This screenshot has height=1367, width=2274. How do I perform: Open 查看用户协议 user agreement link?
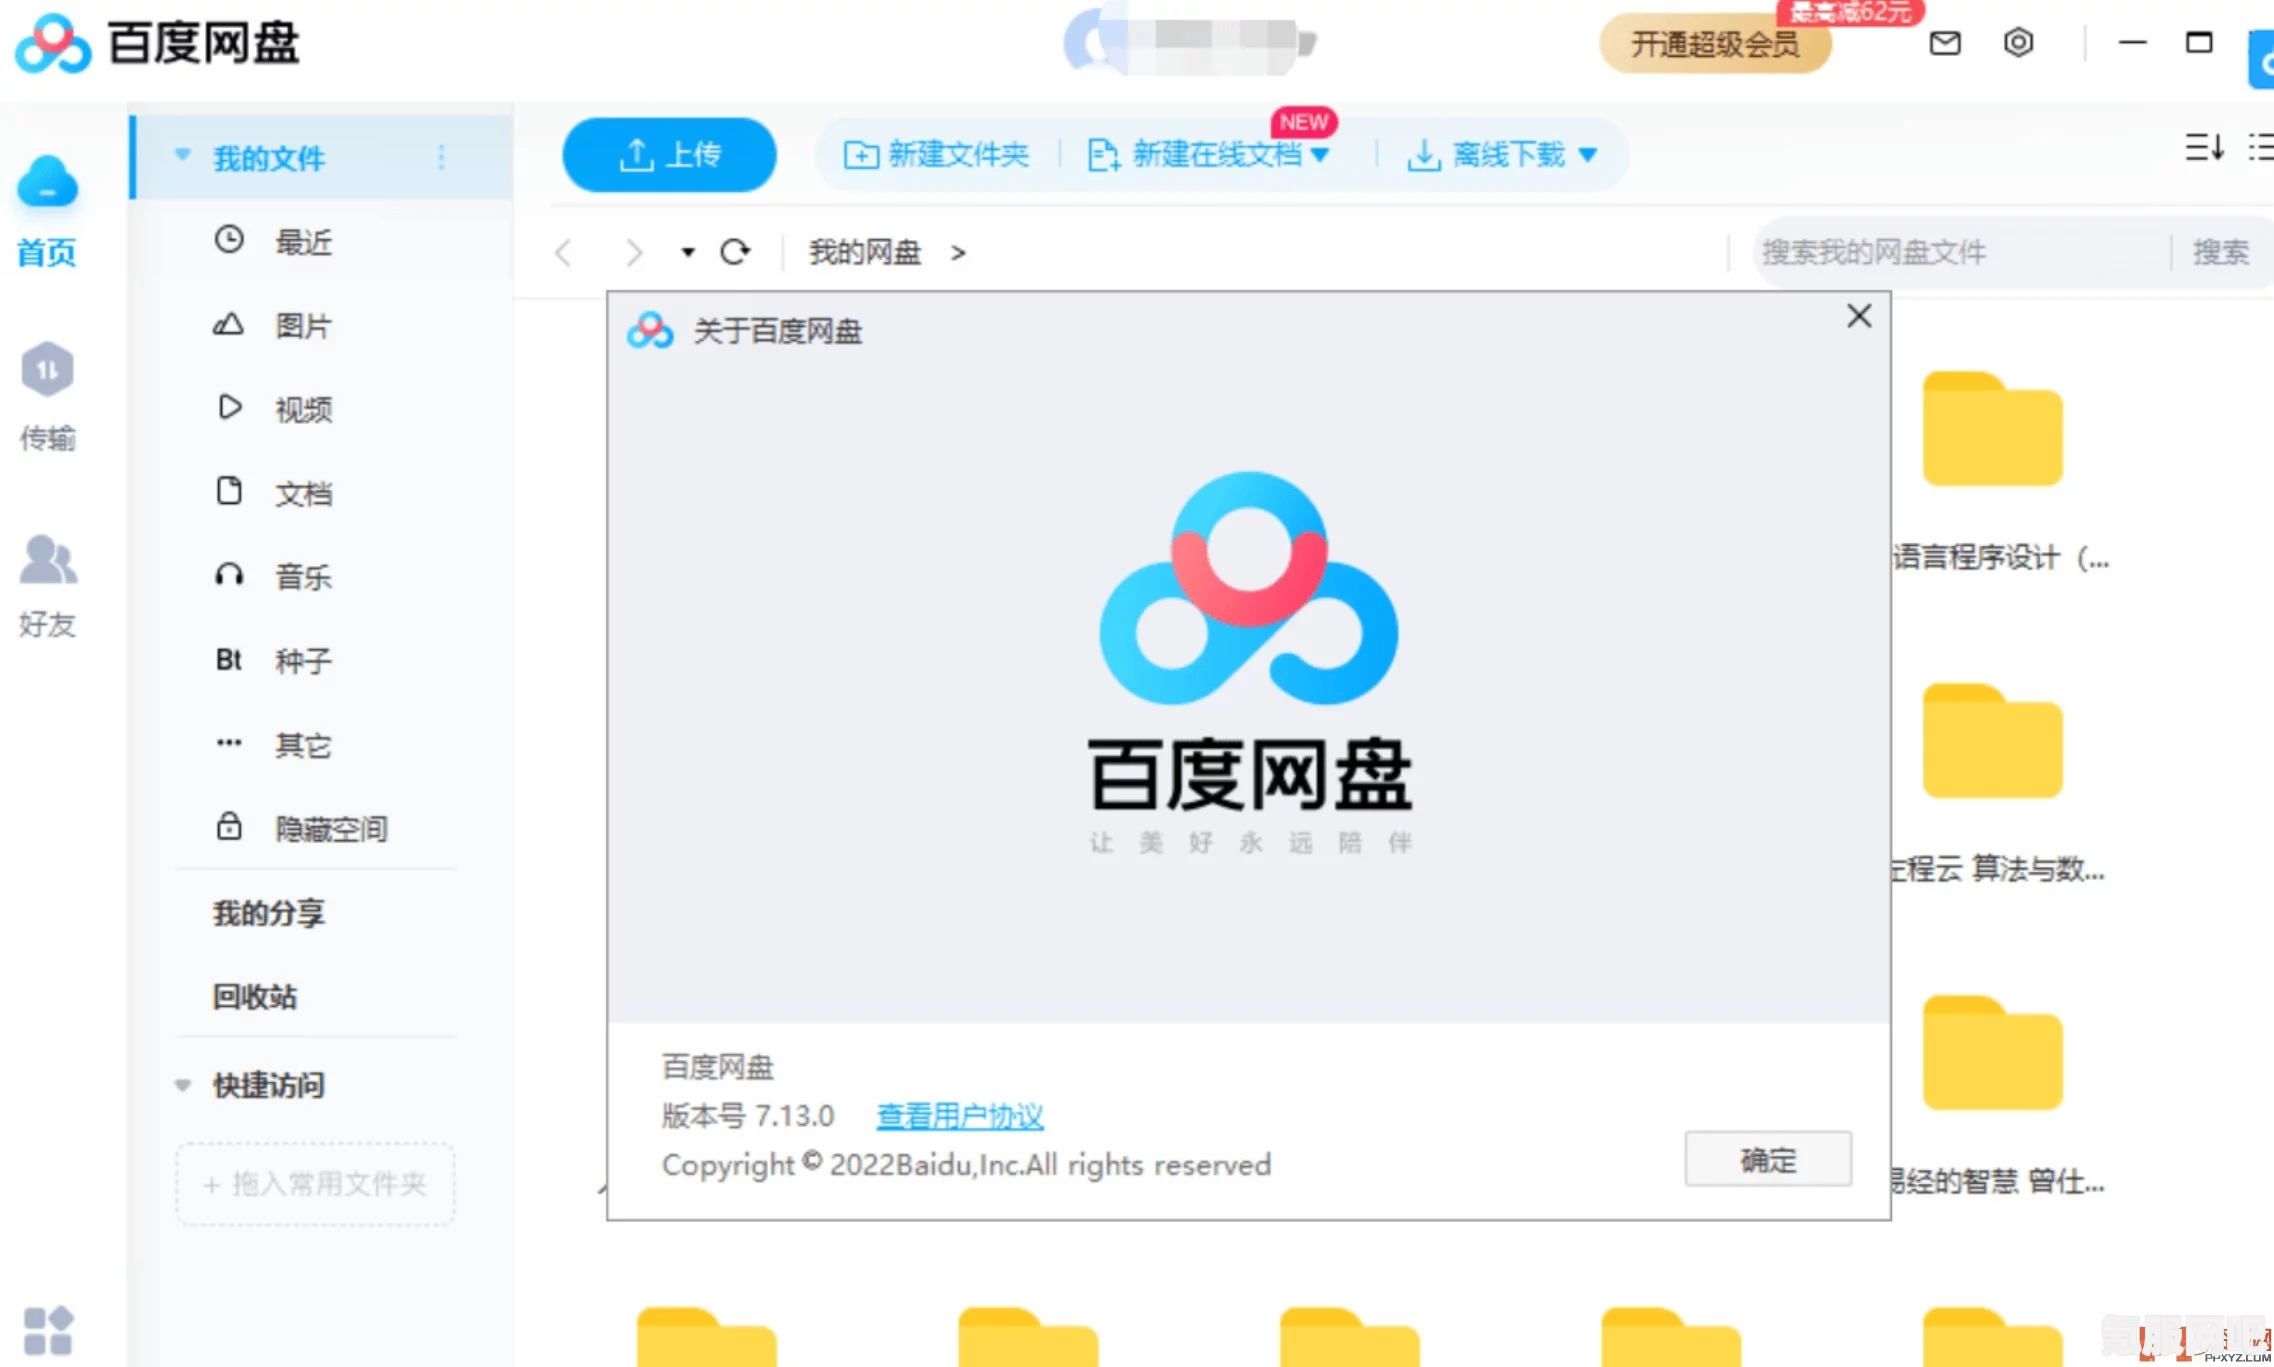tap(960, 1116)
